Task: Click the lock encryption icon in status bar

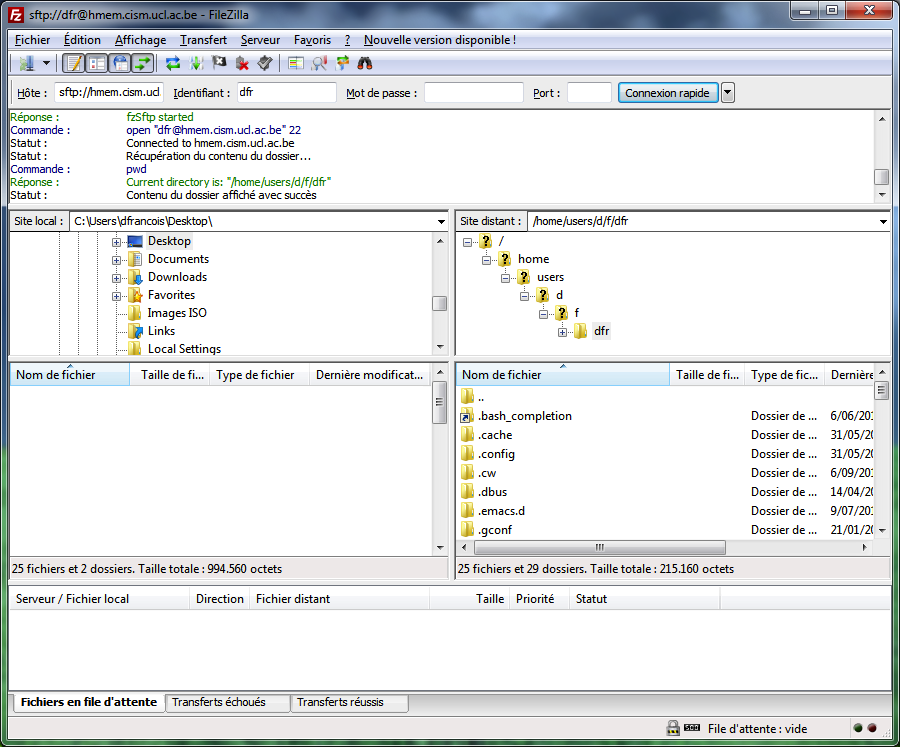Action: pyautogui.click(x=673, y=728)
